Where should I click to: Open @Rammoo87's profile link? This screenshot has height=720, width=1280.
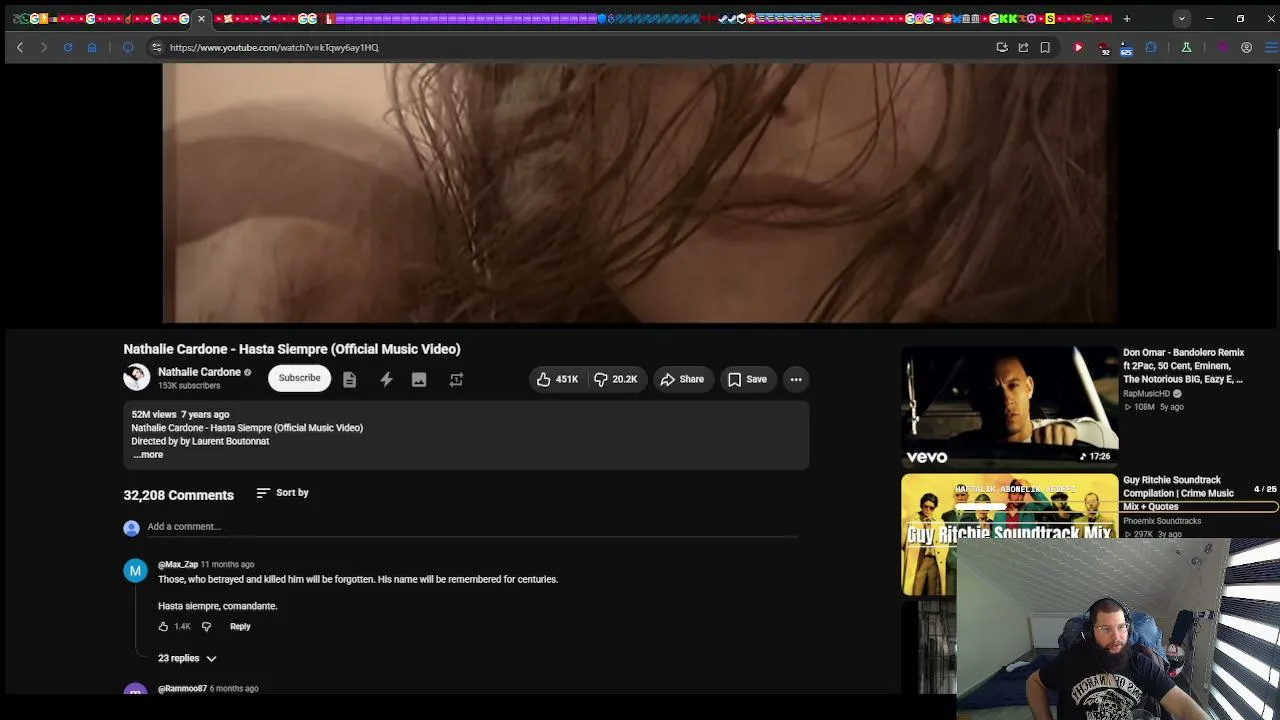click(x=182, y=689)
